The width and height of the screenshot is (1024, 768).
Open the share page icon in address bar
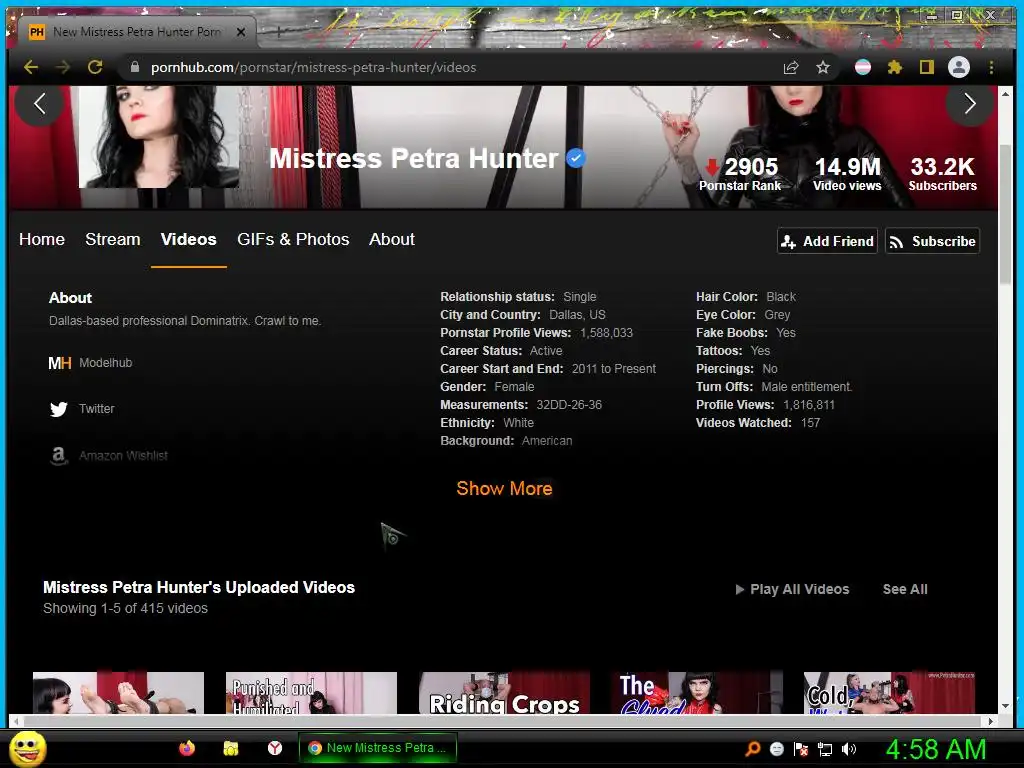(x=791, y=67)
